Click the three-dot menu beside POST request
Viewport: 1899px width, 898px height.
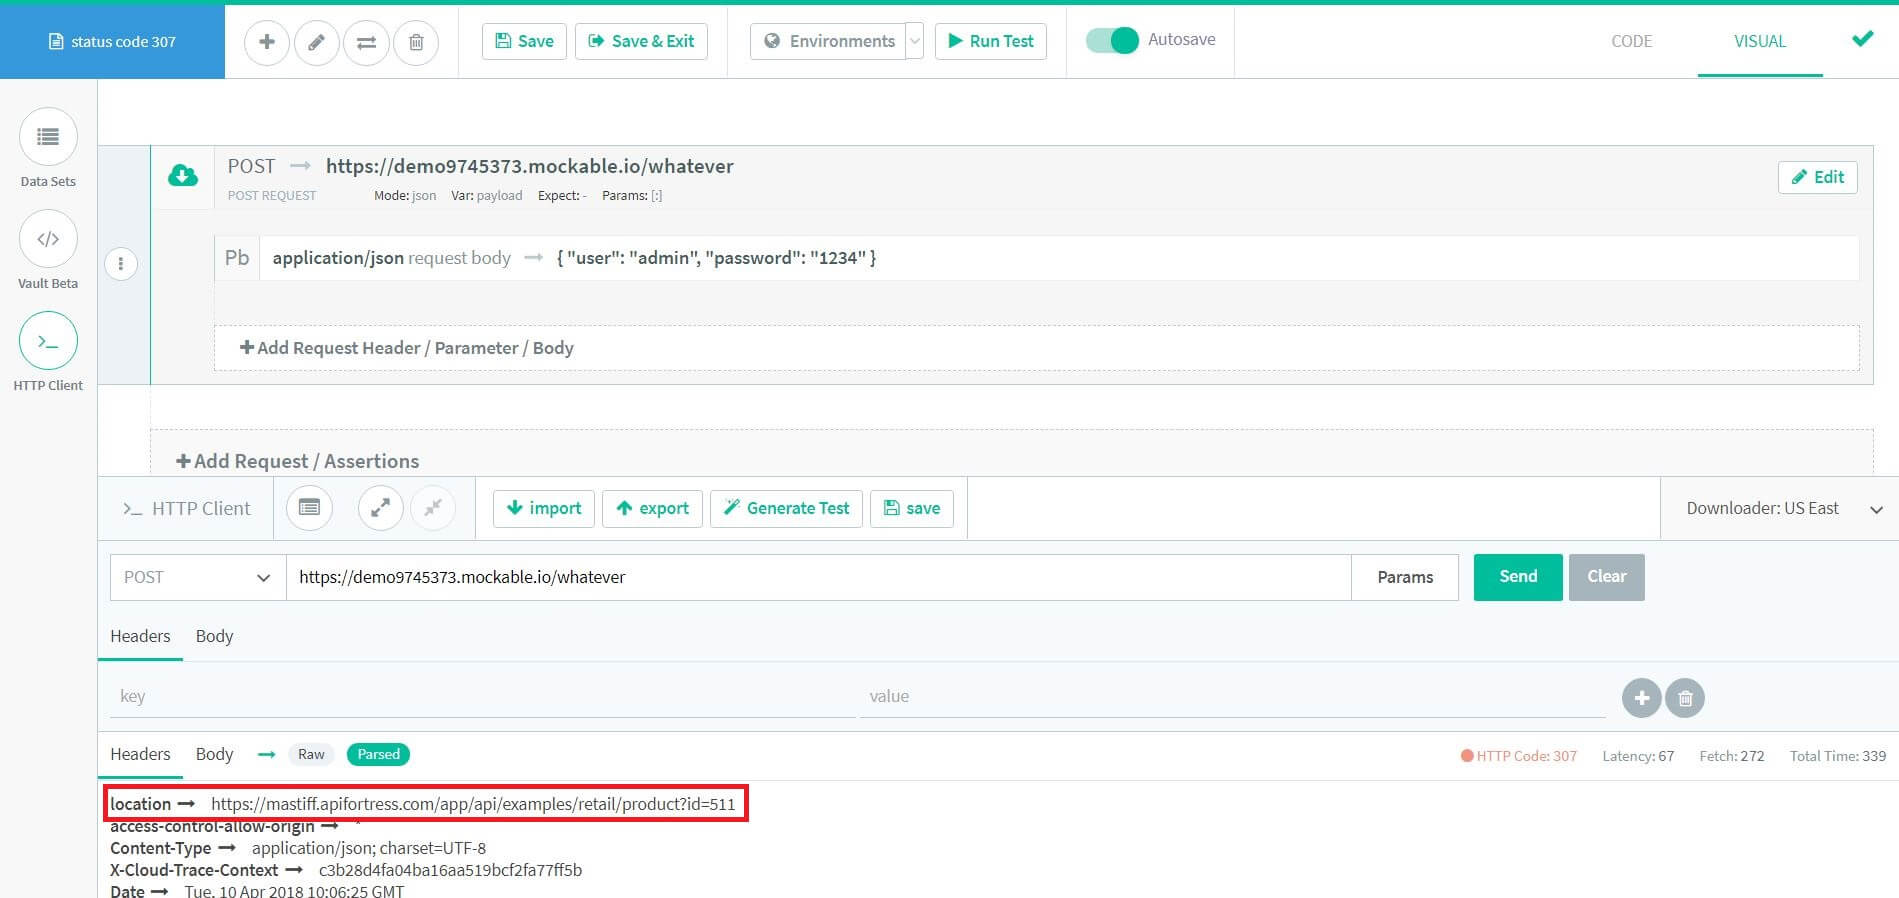pos(121,264)
